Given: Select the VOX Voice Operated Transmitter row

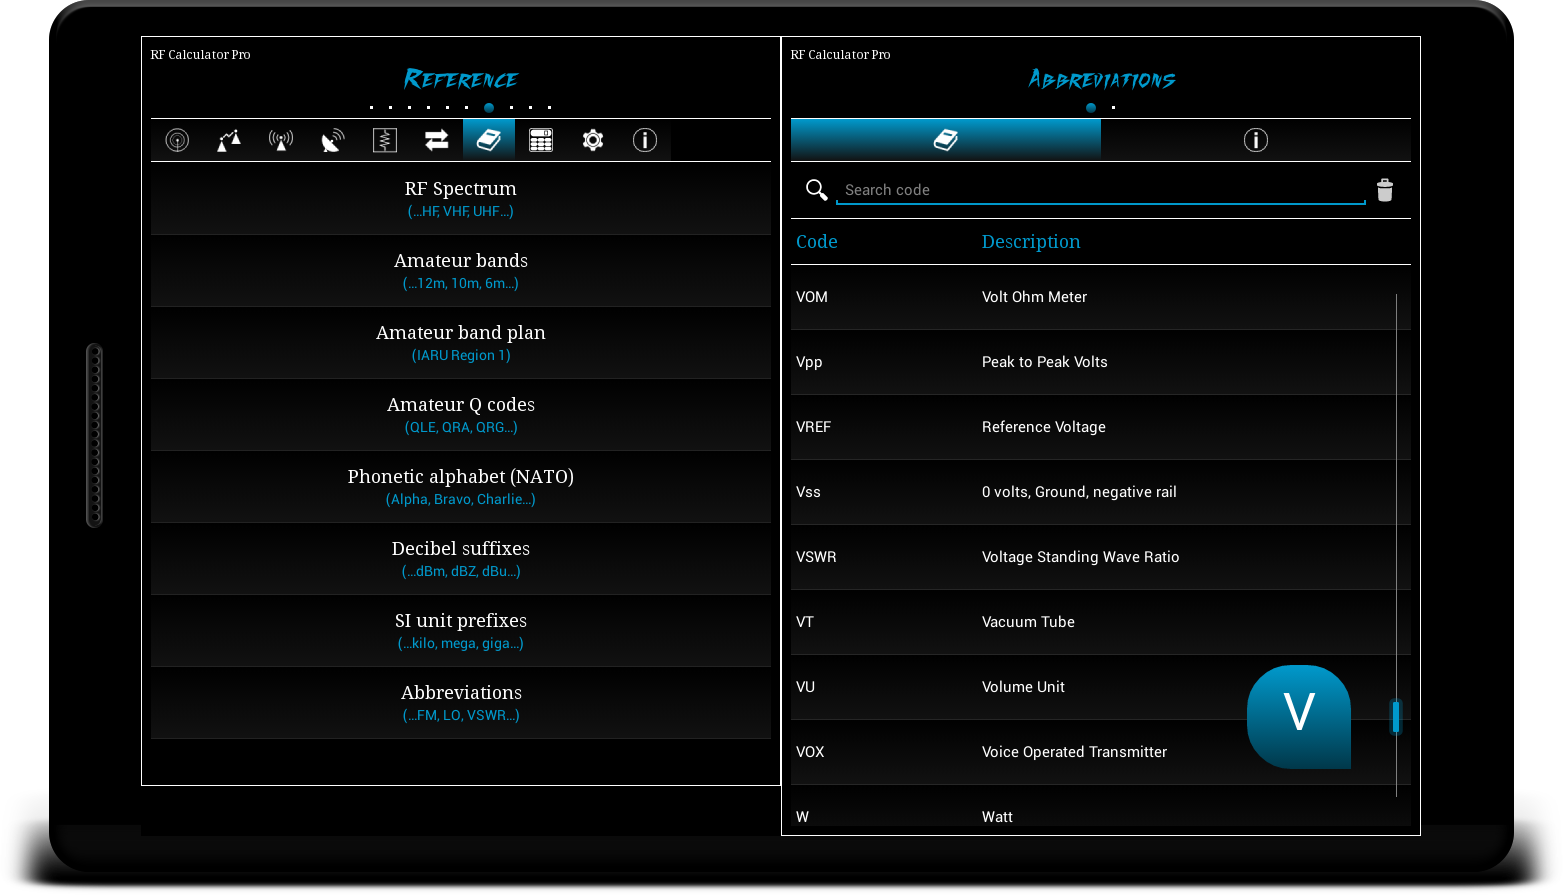Looking at the screenshot, I should click(1101, 752).
